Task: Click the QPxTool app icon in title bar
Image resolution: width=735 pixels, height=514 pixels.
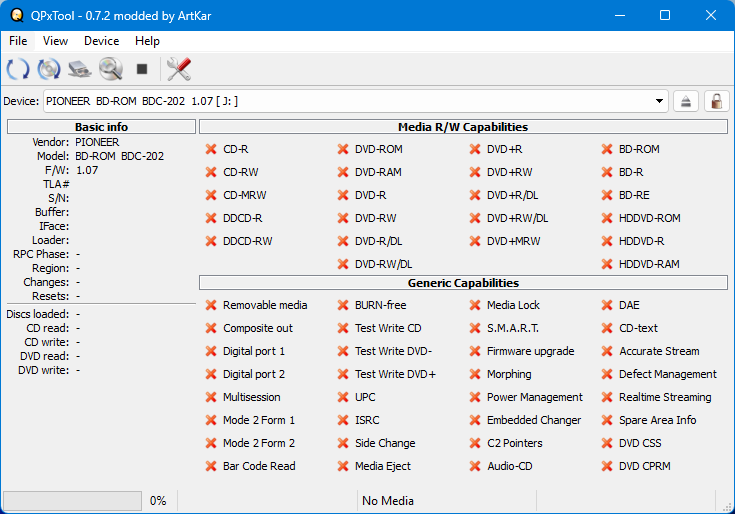Action: 17,15
